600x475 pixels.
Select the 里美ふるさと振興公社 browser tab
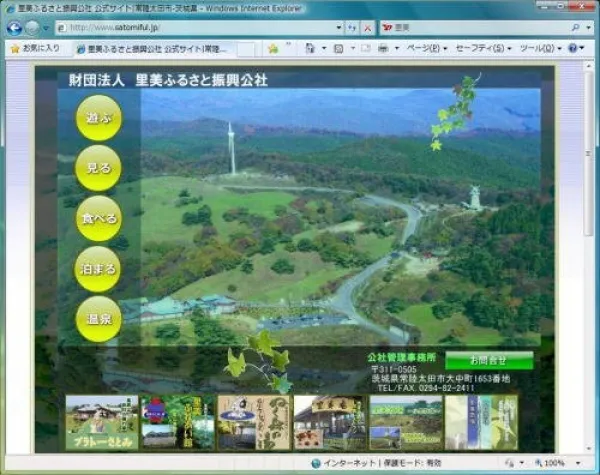(150, 48)
